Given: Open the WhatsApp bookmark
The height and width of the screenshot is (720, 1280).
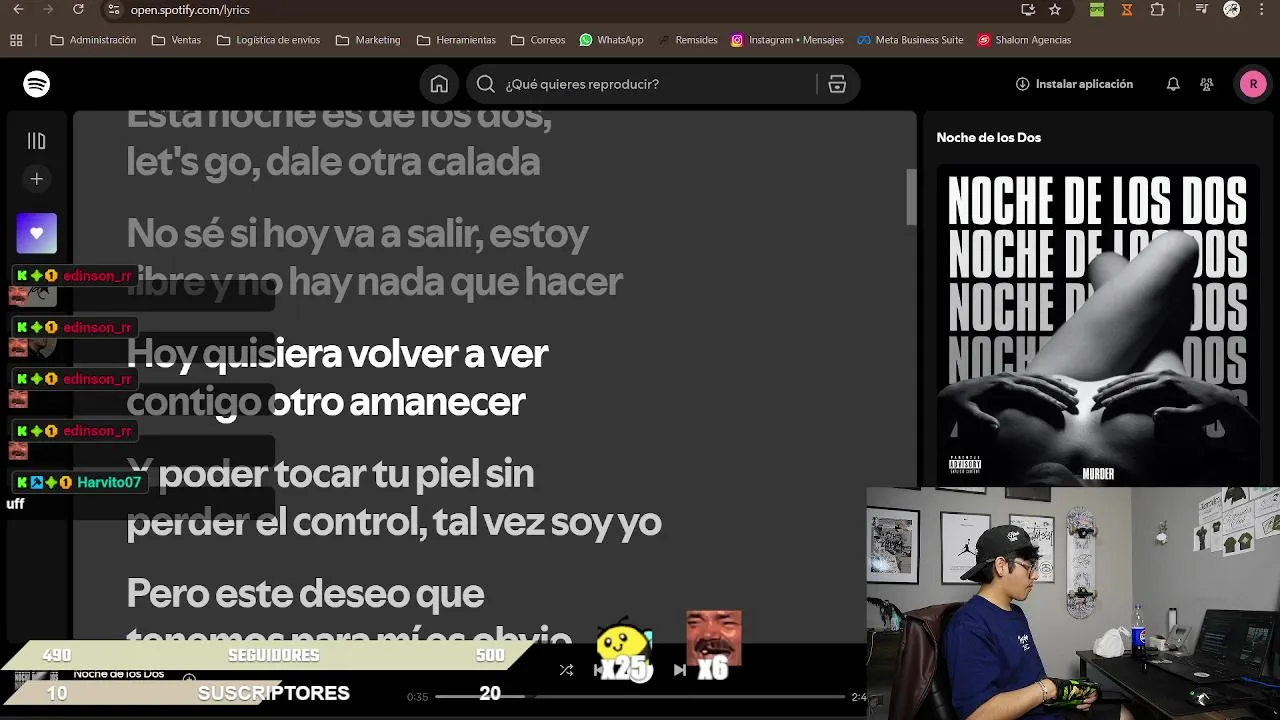Looking at the screenshot, I should 611,40.
